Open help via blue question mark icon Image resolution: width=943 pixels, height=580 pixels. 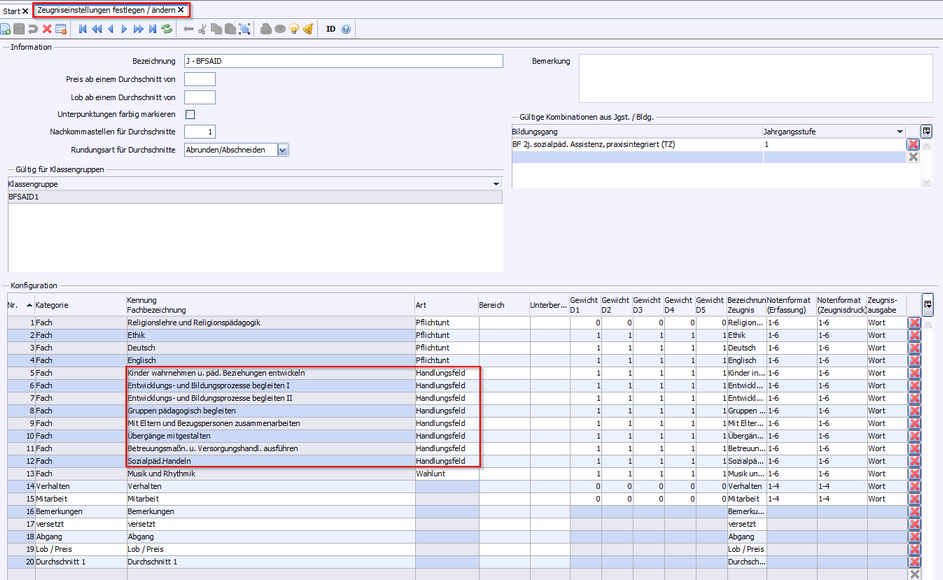(346, 29)
